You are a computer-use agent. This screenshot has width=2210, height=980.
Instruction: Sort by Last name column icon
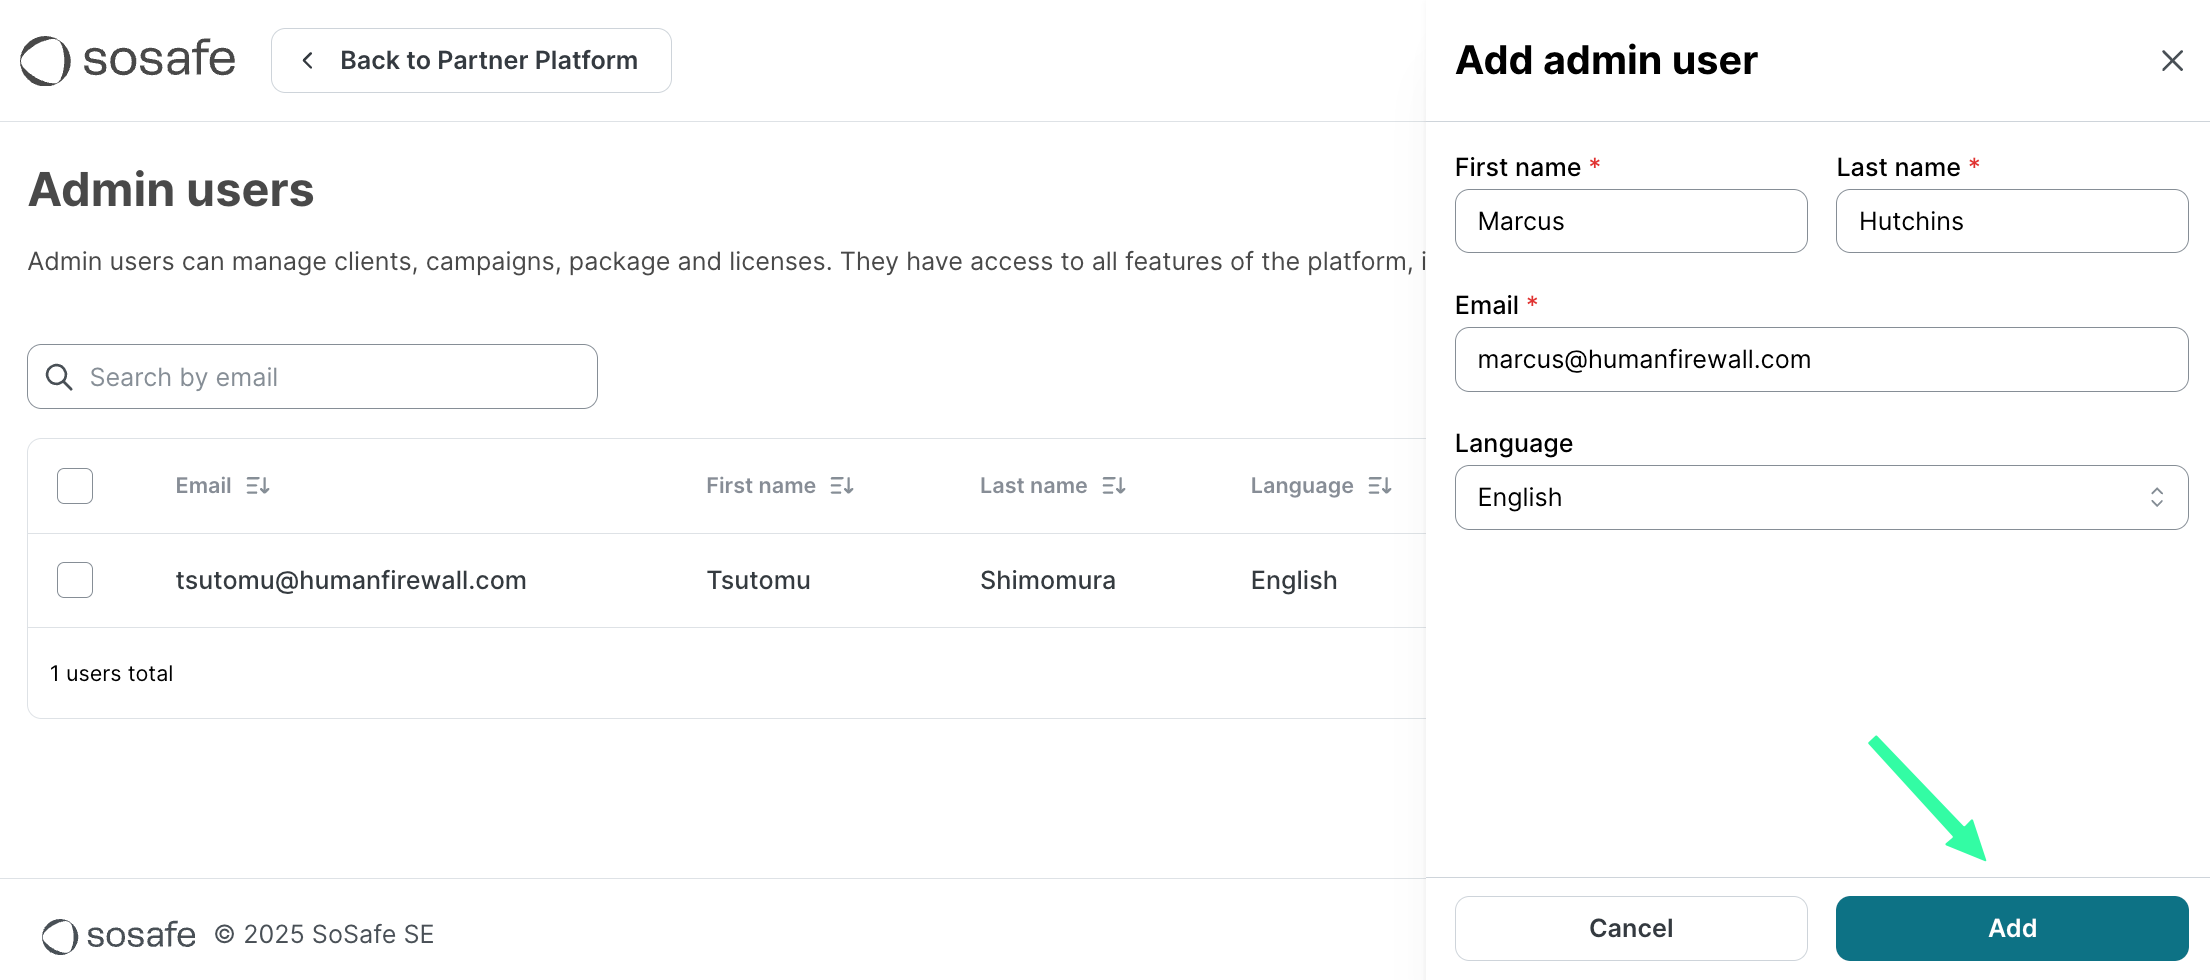tap(1114, 486)
